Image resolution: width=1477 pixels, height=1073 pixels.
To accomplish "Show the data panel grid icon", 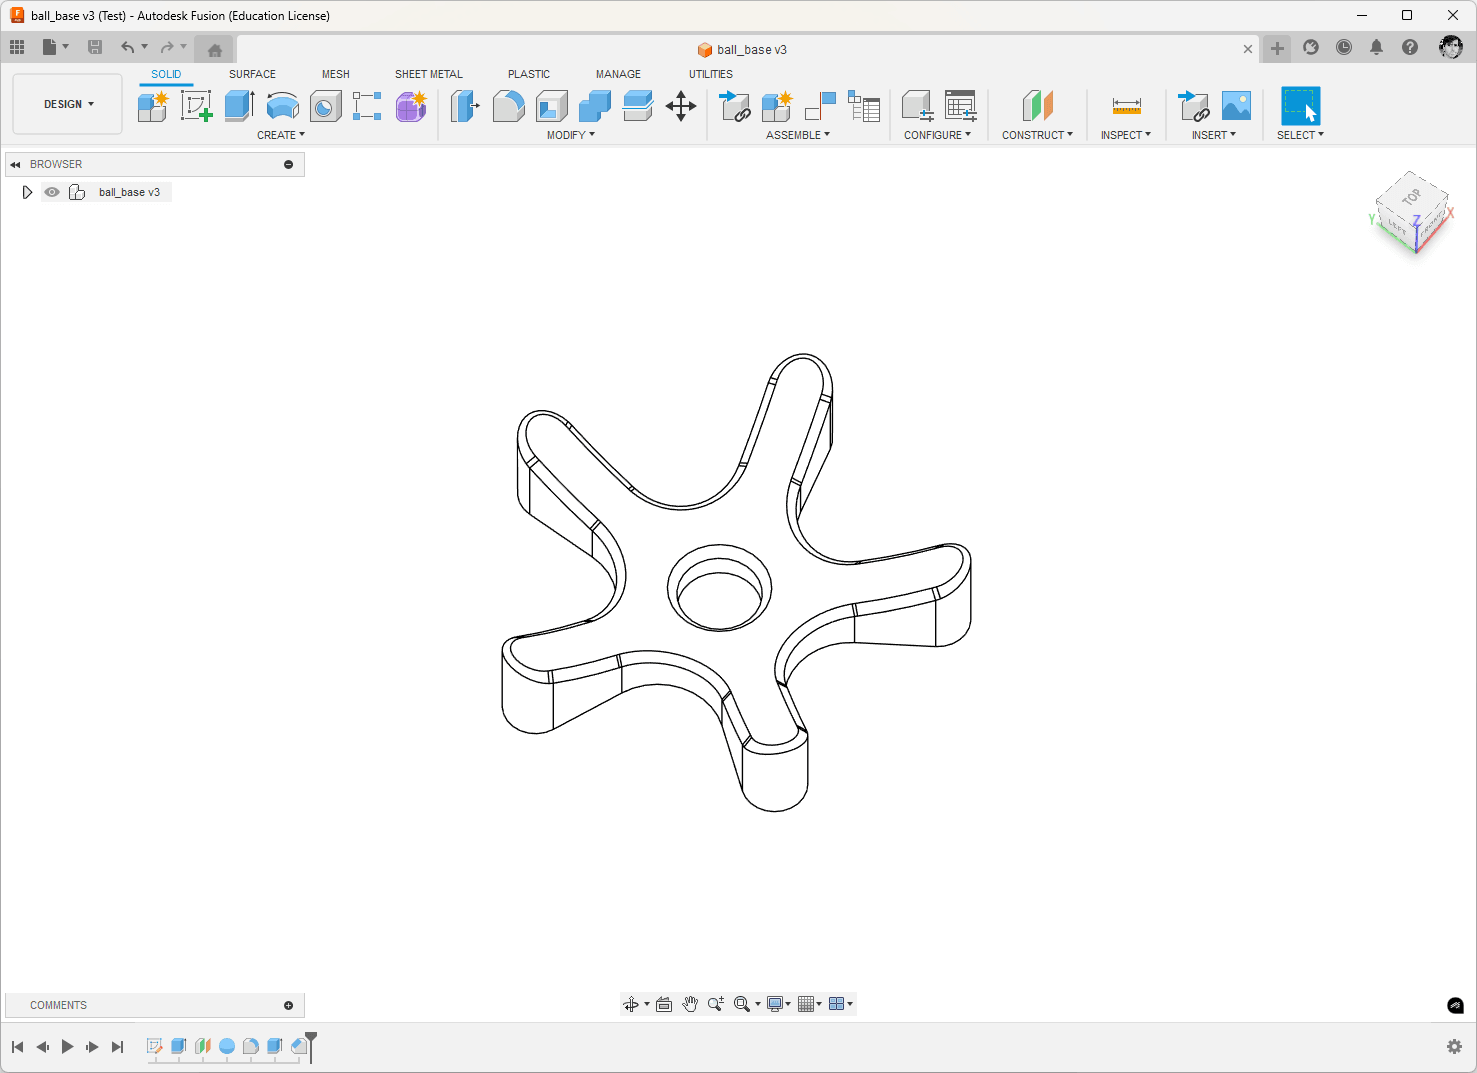I will 17,47.
